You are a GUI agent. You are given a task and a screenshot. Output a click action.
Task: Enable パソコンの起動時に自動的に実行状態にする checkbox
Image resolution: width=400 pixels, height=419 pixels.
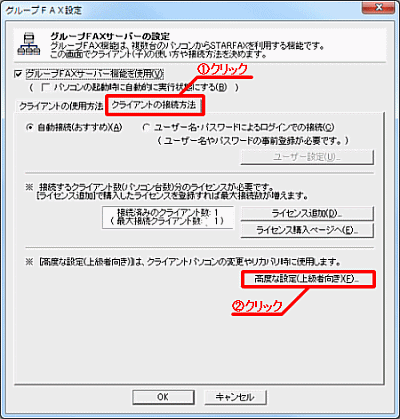tap(45, 88)
